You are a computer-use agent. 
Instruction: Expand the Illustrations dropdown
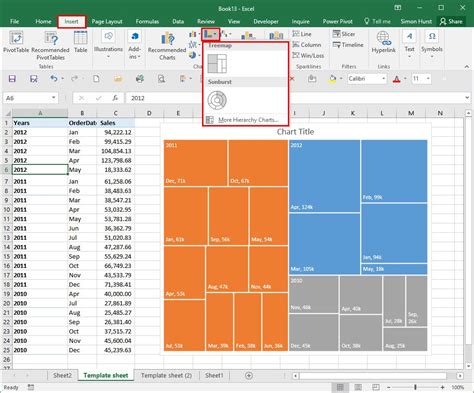point(108,57)
